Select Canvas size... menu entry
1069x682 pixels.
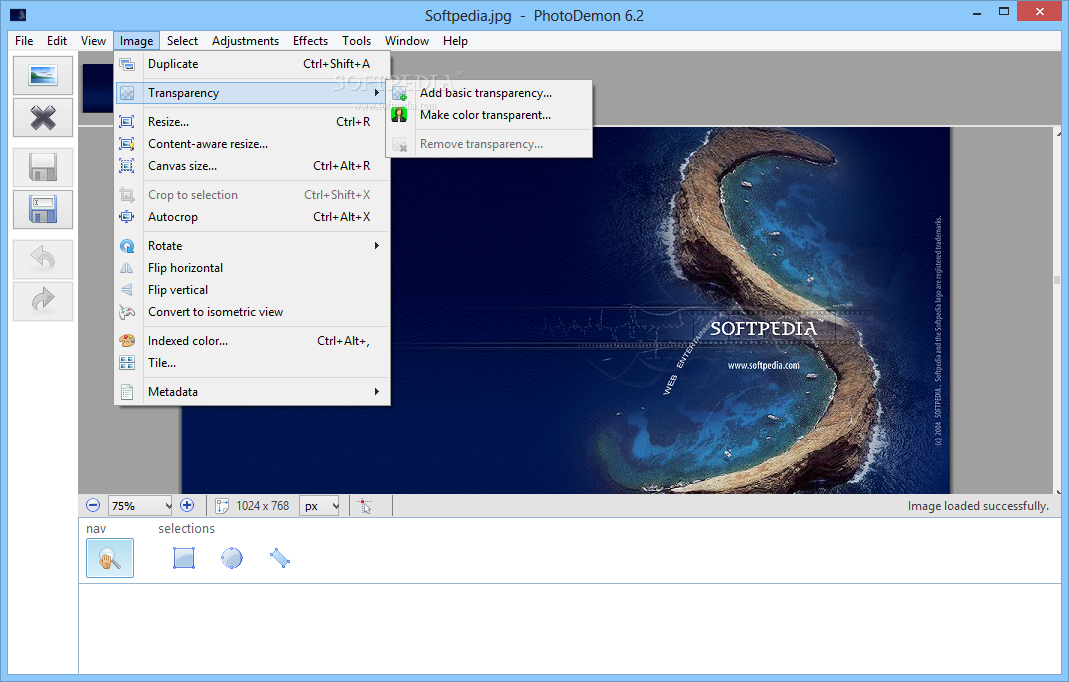click(252, 166)
